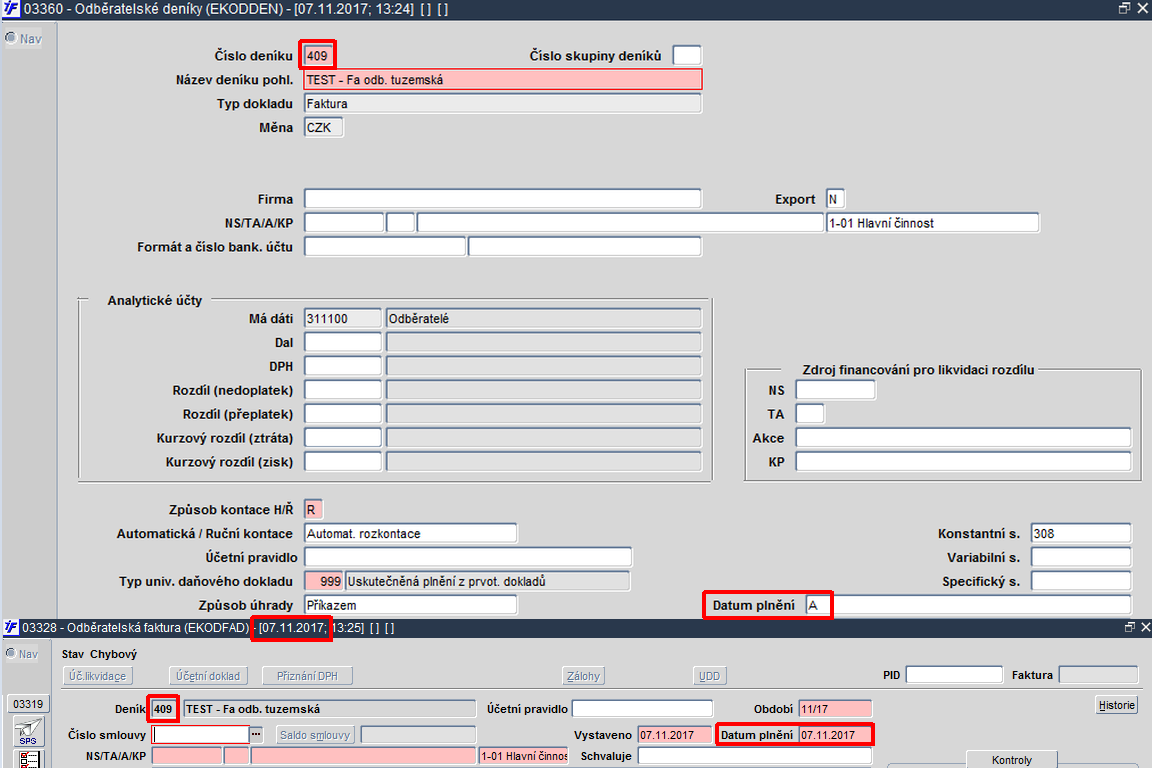Click the Kurzový rozdíl (ztráta) account field
Image resolution: width=1152 pixels, height=768 pixels.
(x=342, y=438)
